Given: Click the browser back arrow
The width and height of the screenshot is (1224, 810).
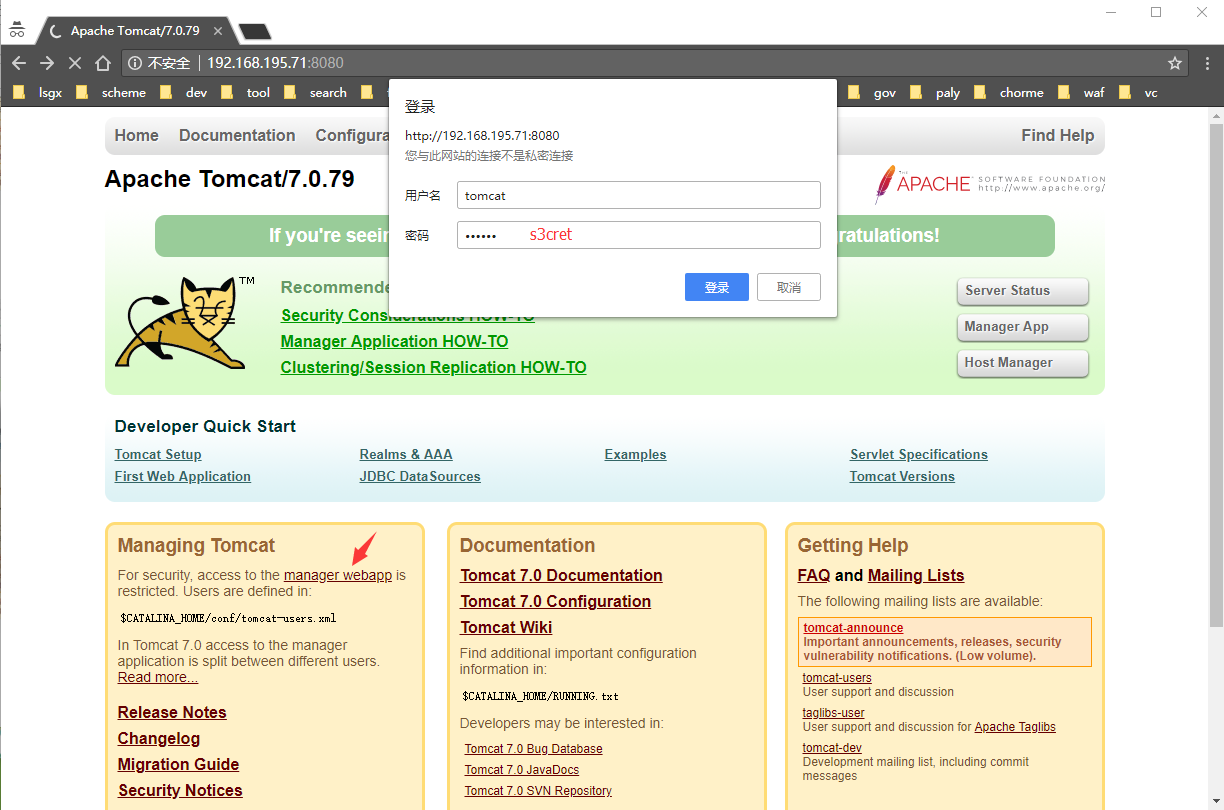Looking at the screenshot, I should [19, 63].
